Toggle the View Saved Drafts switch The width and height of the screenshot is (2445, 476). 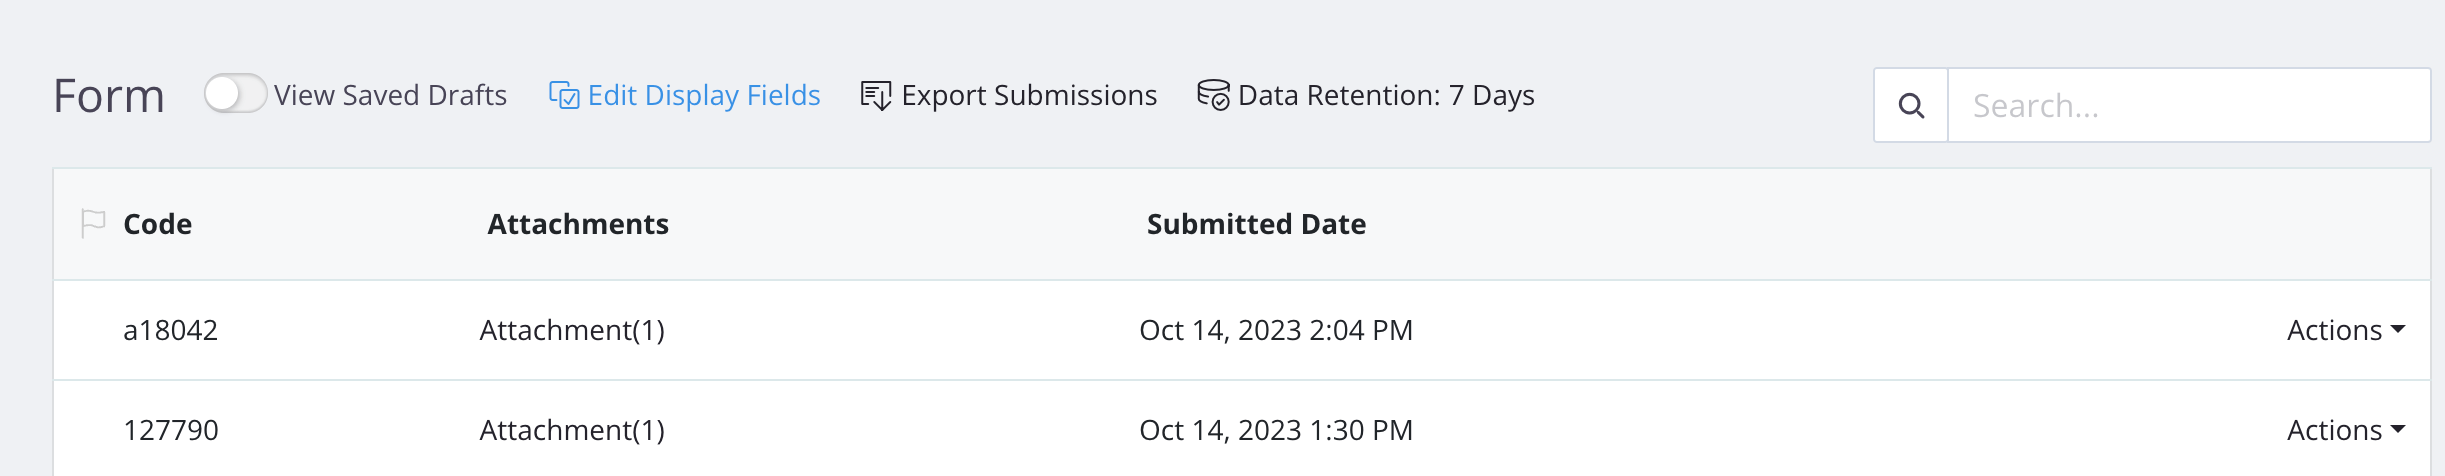[x=235, y=95]
